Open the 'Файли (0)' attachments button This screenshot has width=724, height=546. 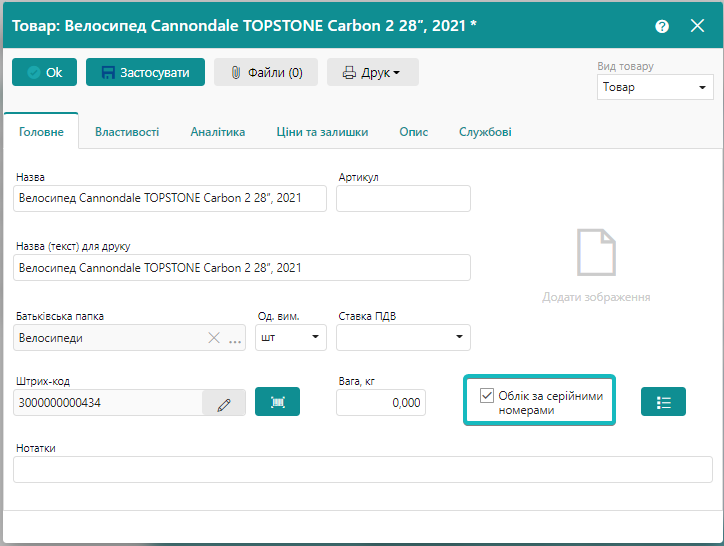click(266, 72)
